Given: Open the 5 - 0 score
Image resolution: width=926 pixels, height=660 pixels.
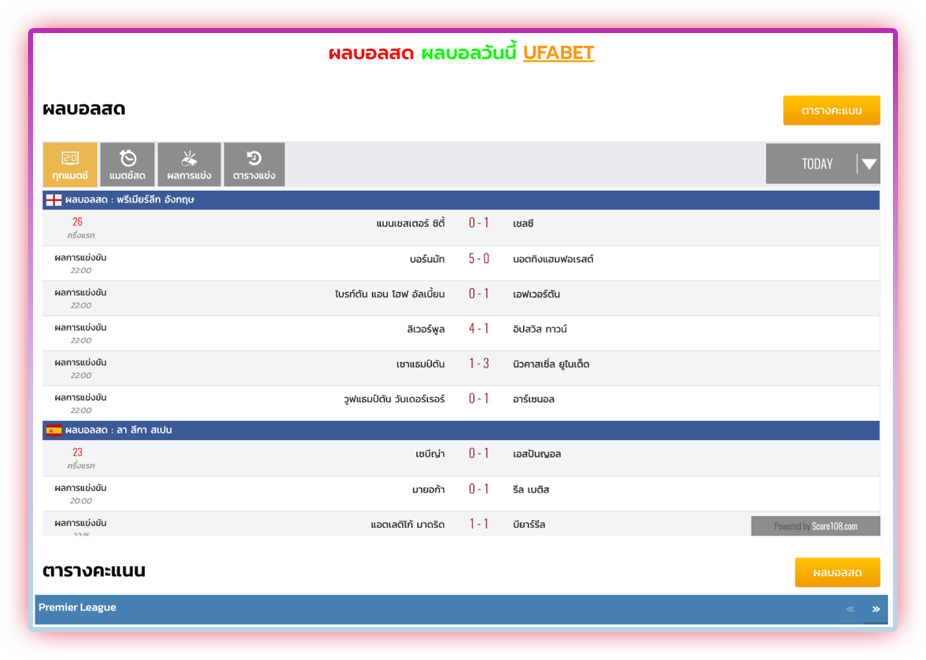Looking at the screenshot, I should (479, 259).
